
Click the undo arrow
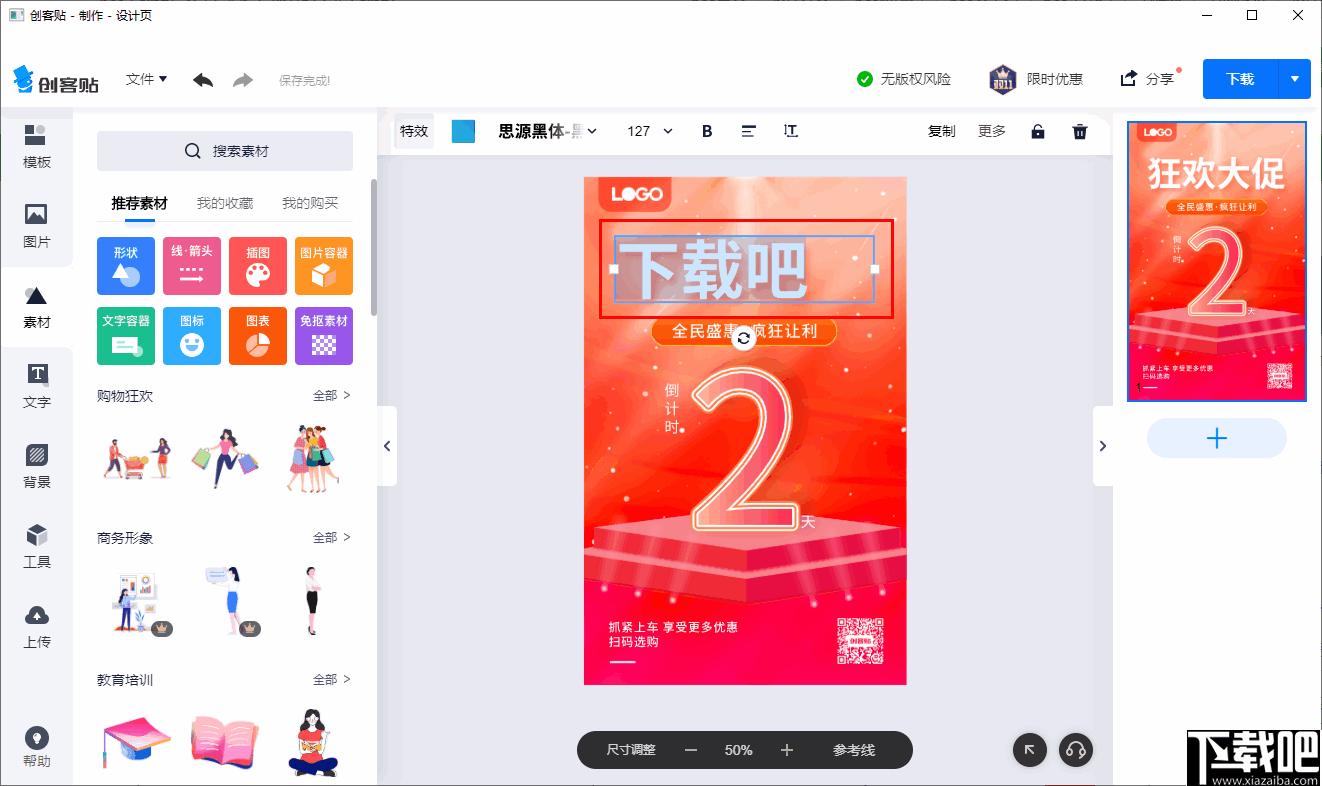click(x=203, y=80)
